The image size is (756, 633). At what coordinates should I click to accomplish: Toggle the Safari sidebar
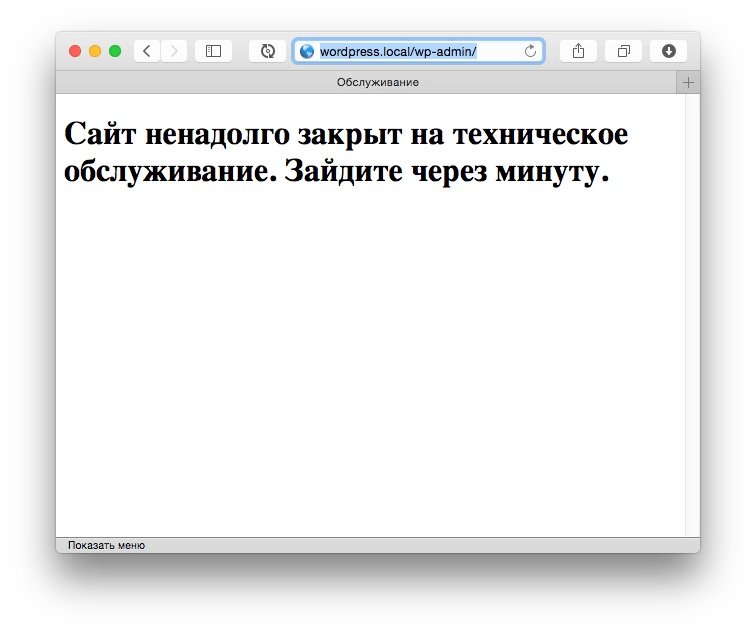pyautogui.click(x=213, y=51)
